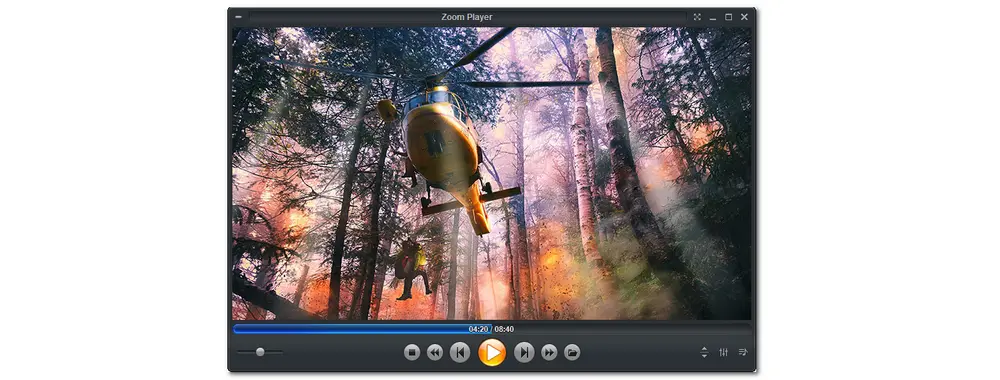Click the helicopter video area
This screenshot has height=380, width=1000.
[x=492, y=173]
